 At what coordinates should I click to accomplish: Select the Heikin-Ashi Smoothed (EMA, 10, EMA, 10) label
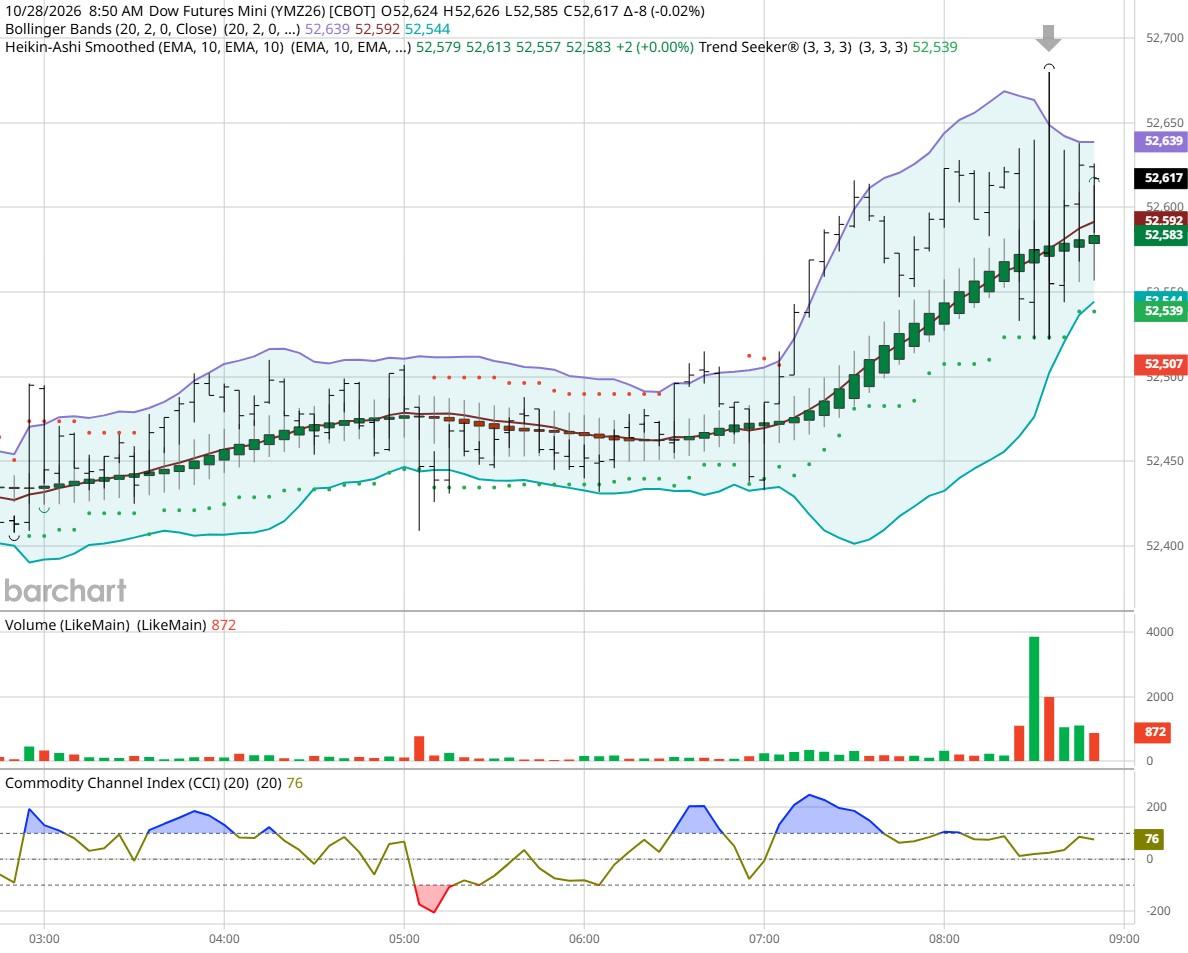[x=145, y=47]
